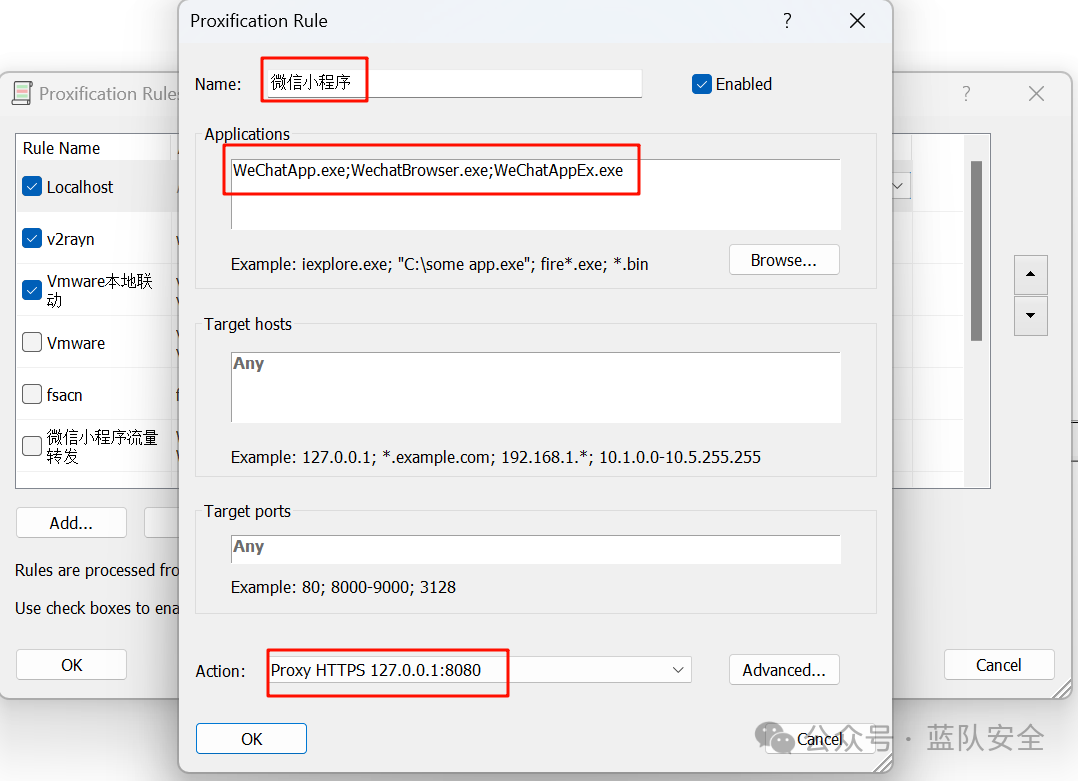Click the vertical scrollbar in the rules list
The width and height of the screenshot is (1078, 781).
[x=976, y=251]
